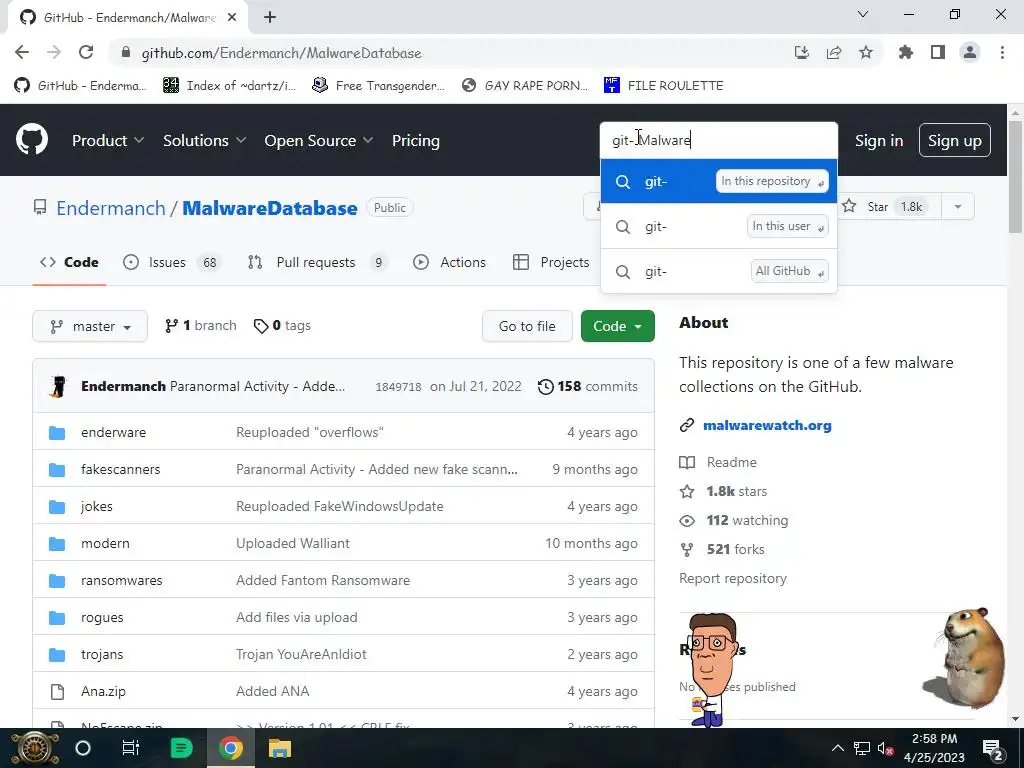Open the Cortana circle icon in taskbar
The image size is (1024, 768).
(x=83, y=748)
